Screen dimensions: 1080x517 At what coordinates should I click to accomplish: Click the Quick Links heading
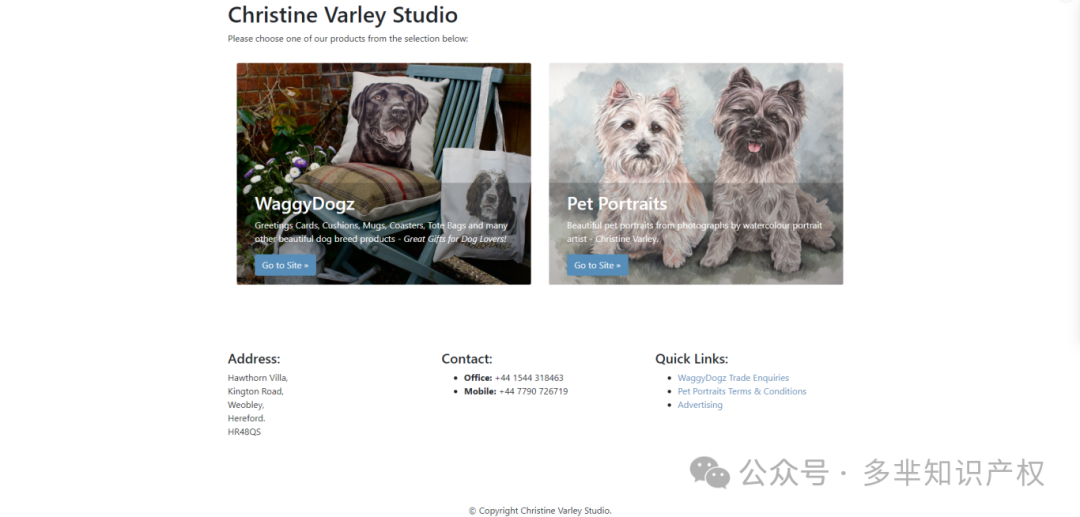(x=692, y=359)
